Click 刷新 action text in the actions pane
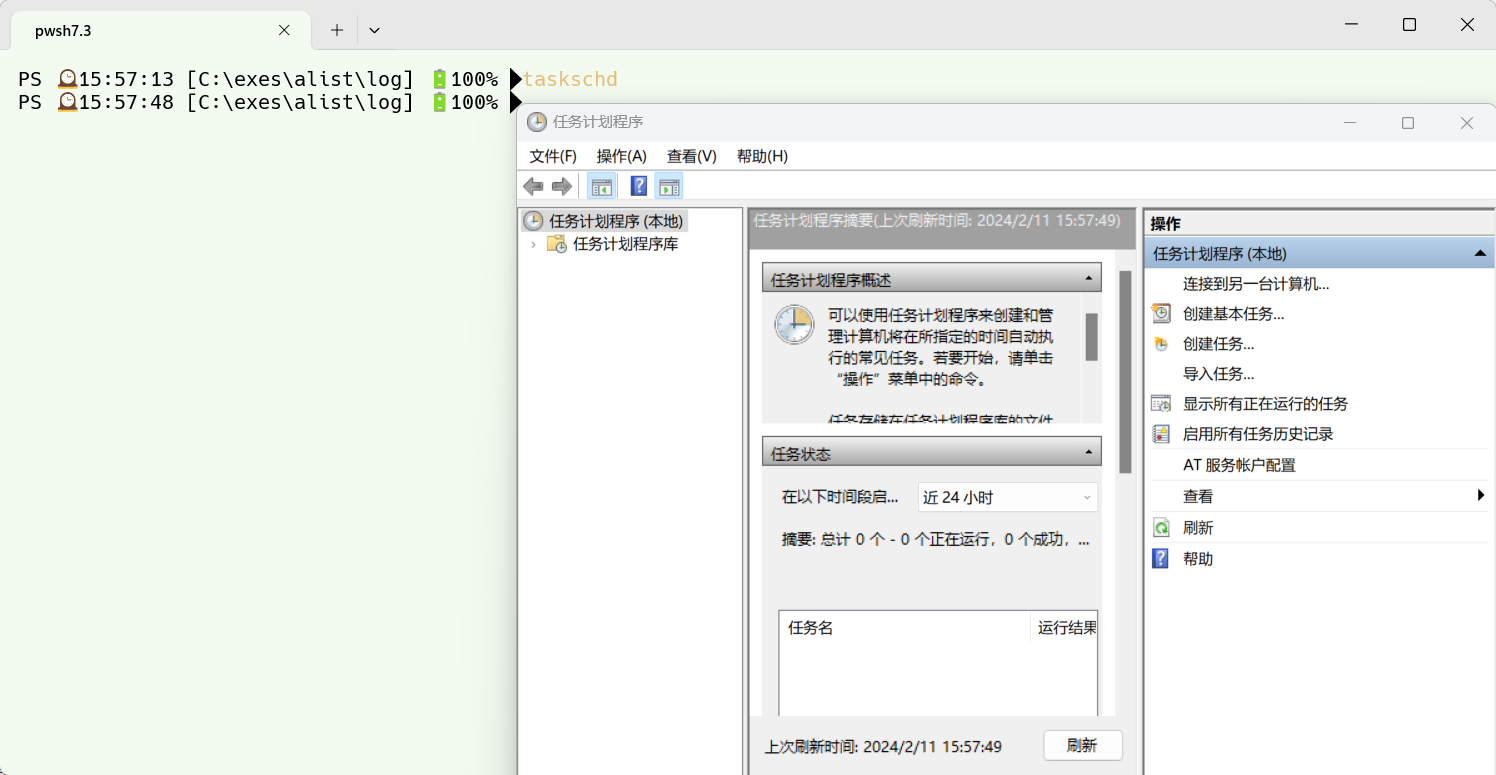This screenshot has width=1496, height=775. [x=1198, y=527]
